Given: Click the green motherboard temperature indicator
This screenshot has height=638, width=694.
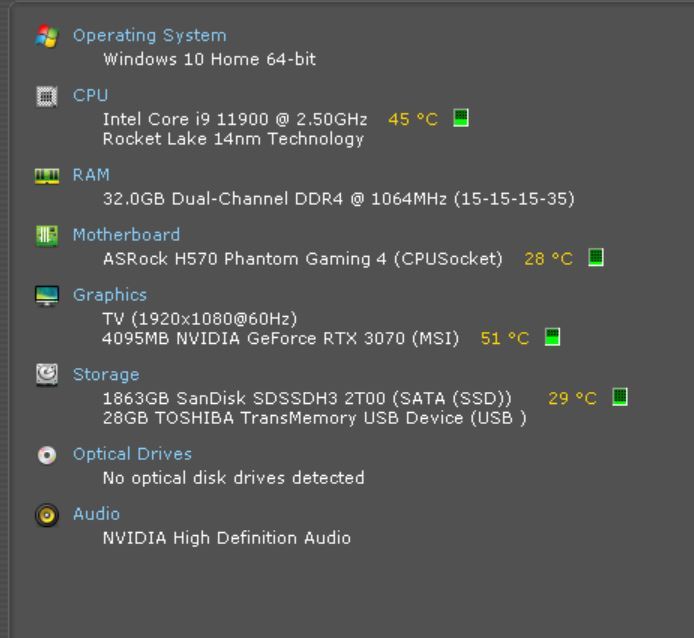Looking at the screenshot, I should coord(596,258).
